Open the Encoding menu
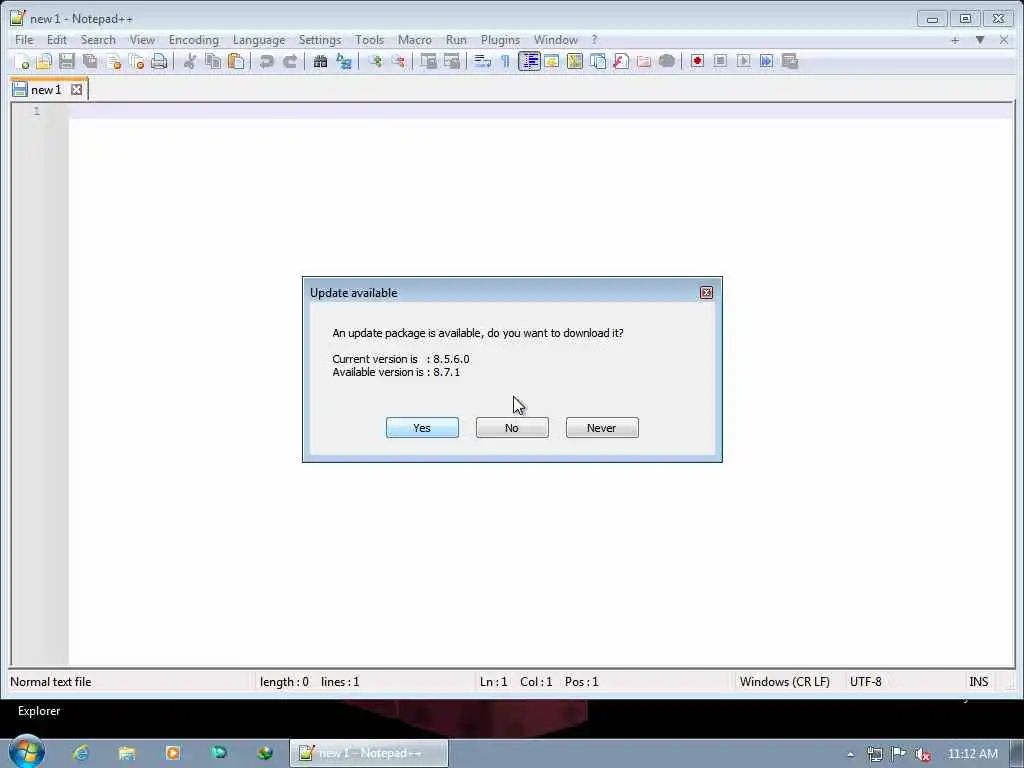The image size is (1024, 768). click(193, 40)
